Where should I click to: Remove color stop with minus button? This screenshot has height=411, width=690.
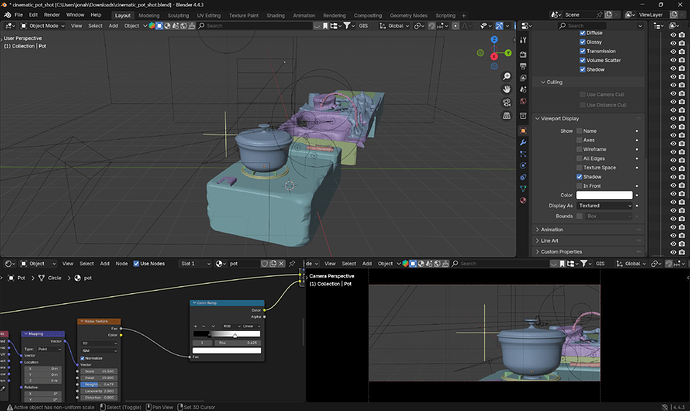tap(203, 326)
